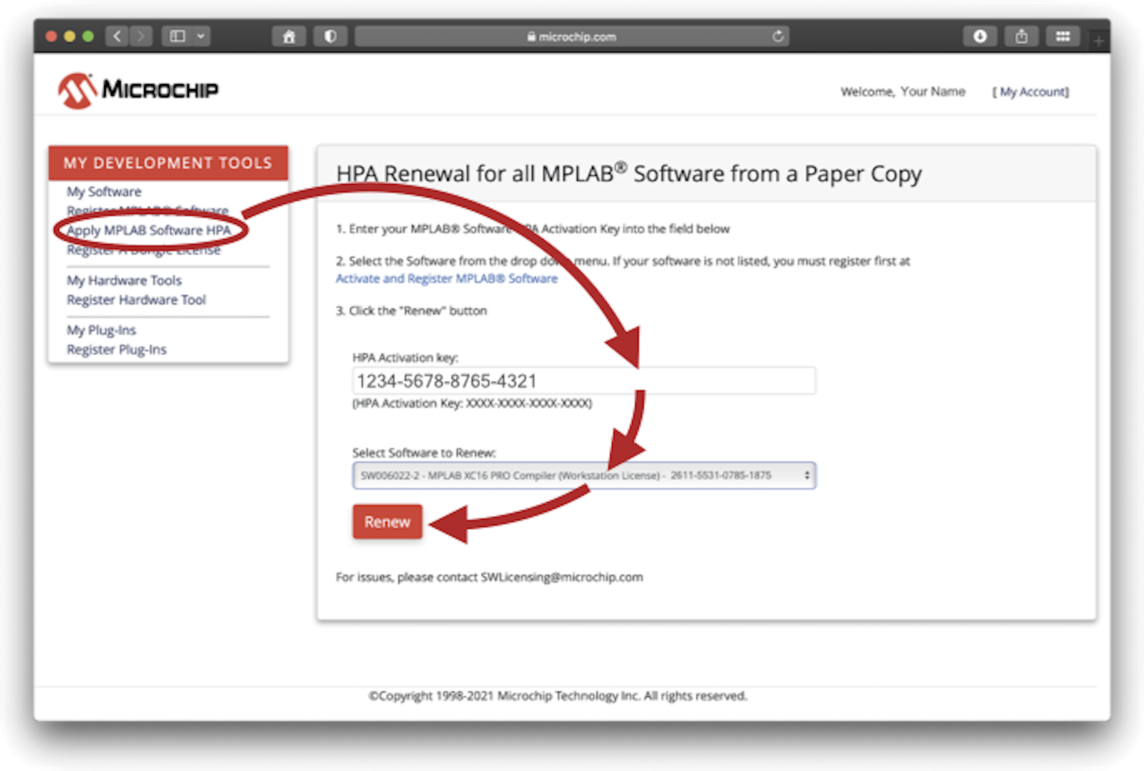Click the Safari forward arrow
The image size is (1144, 771).
(x=141, y=36)
